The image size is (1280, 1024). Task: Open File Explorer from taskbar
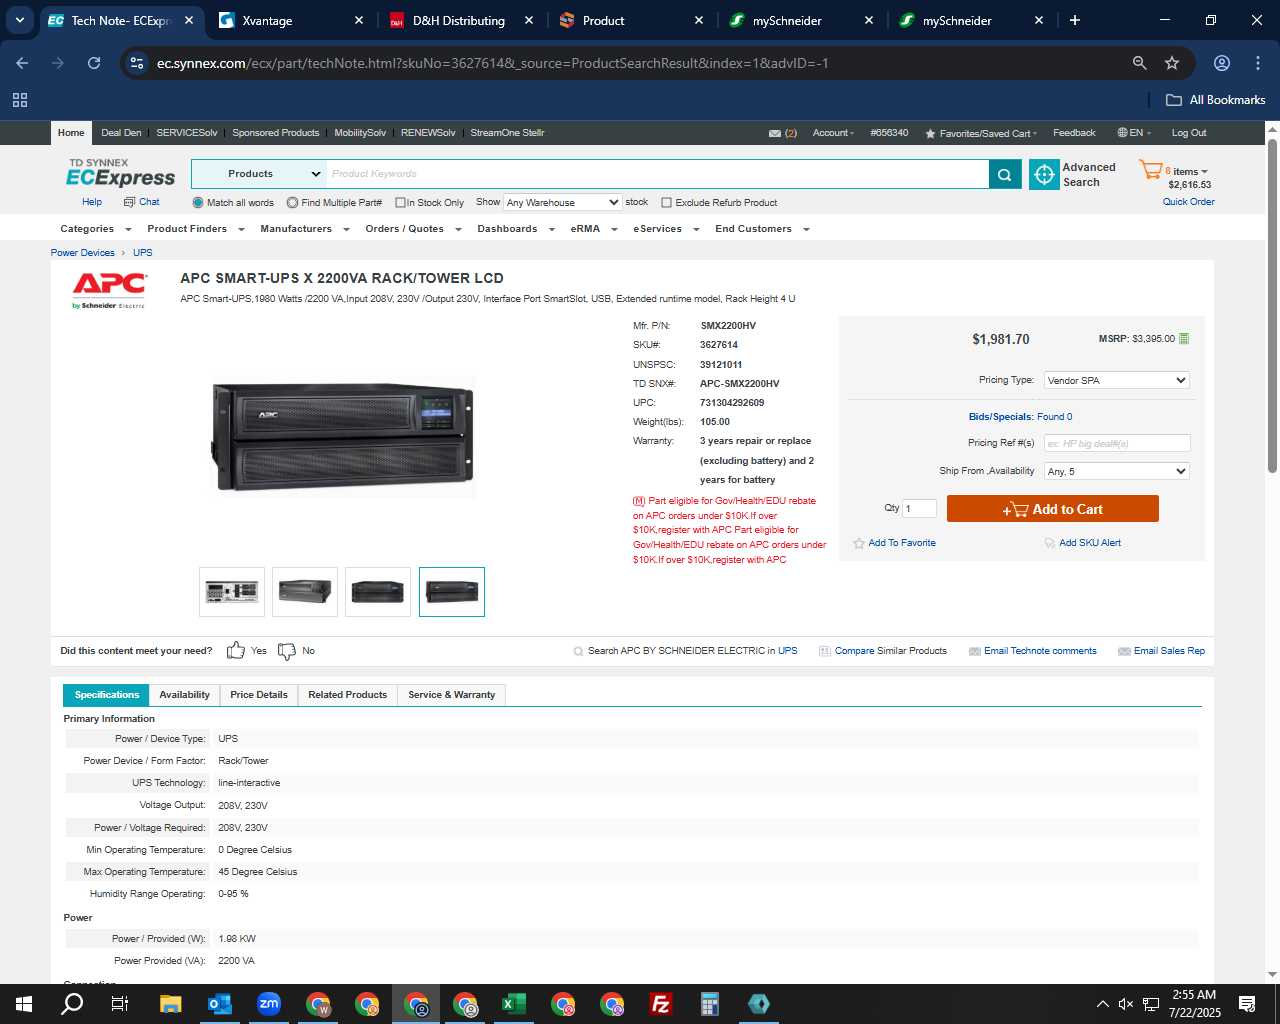[171, 1004]
